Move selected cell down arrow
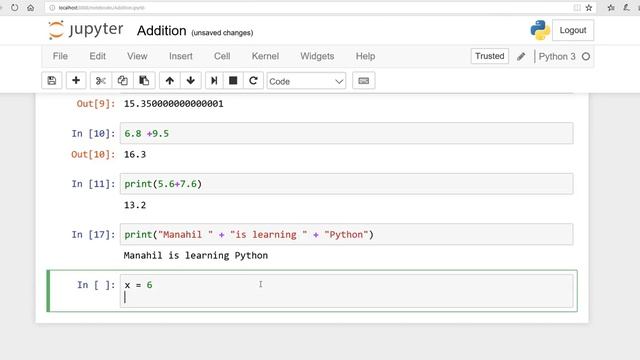The image size is (640, 360). (x=191, y=81)
